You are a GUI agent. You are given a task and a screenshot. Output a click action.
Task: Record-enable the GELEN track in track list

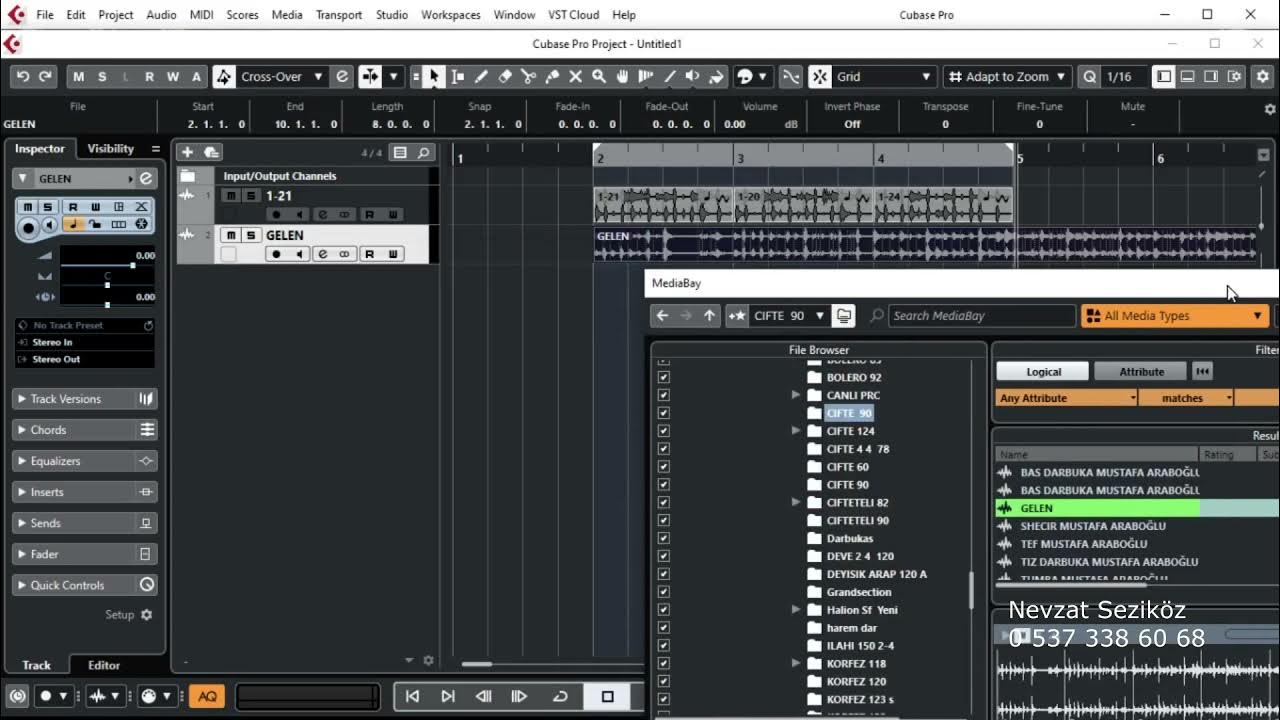coord(276,254)
